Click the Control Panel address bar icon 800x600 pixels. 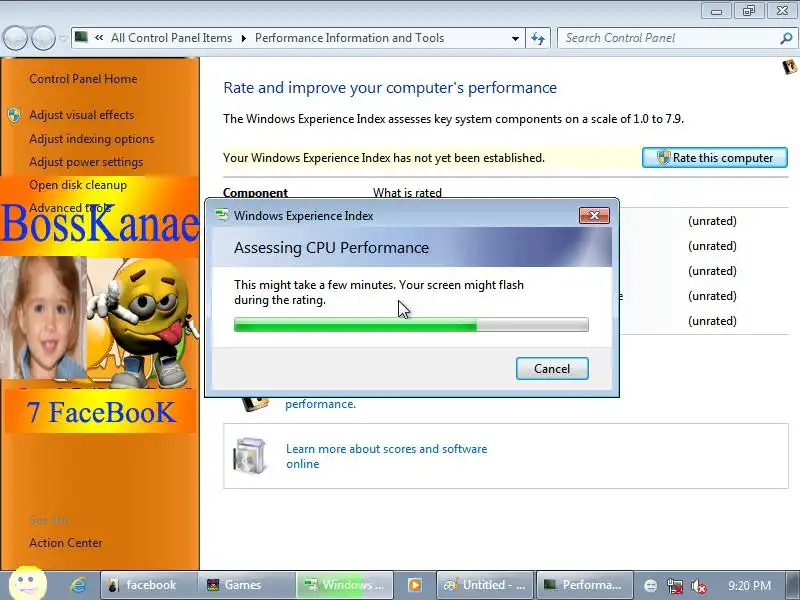[x=81, y=37]
